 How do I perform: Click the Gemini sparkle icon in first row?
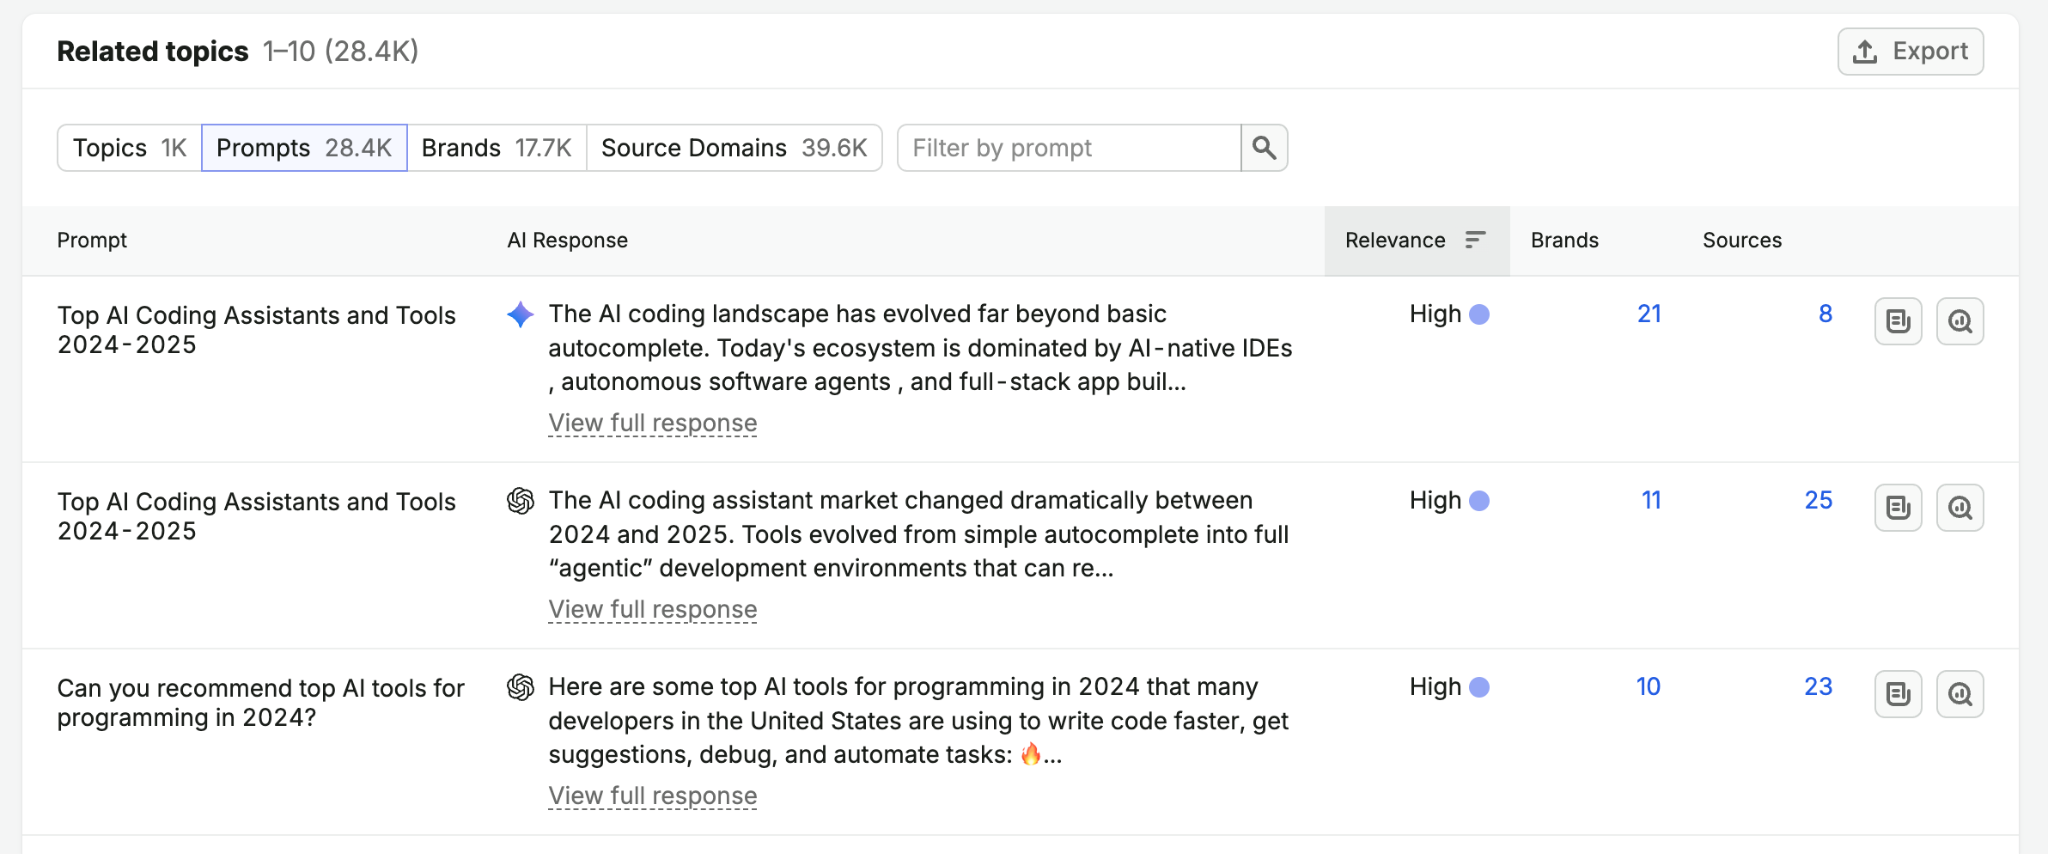(520, 314)
